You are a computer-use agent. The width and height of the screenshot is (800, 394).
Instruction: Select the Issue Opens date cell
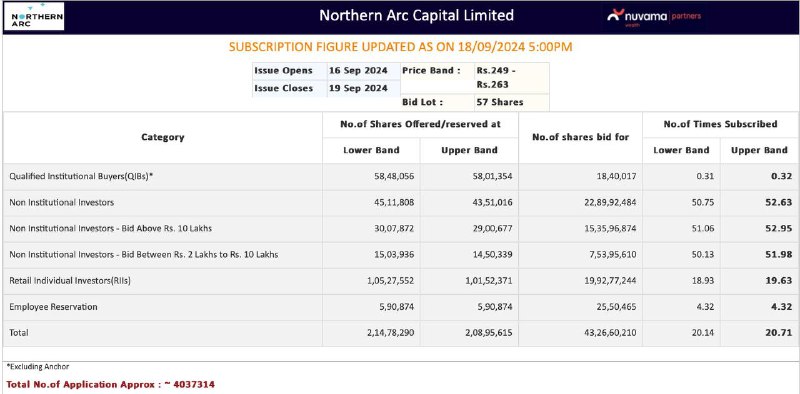tap(358, 70)
